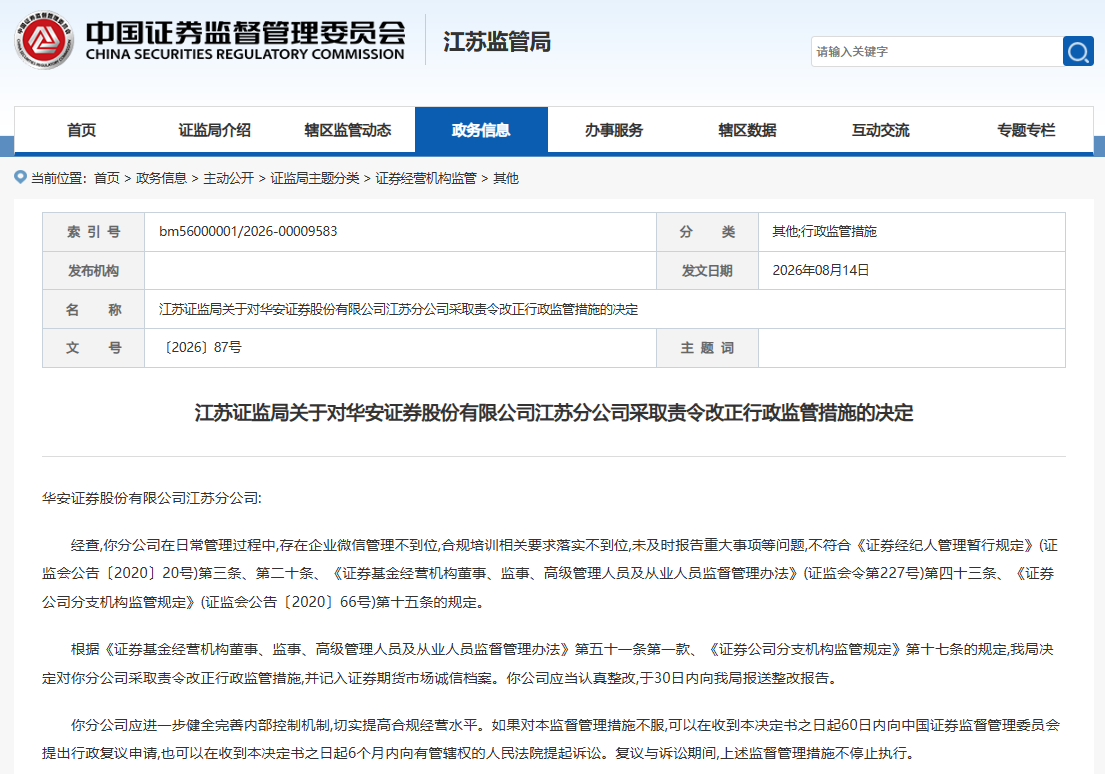The image size is (1105, 774).
Task: Click the 主题词 label cell
Action: pos(707,348)
